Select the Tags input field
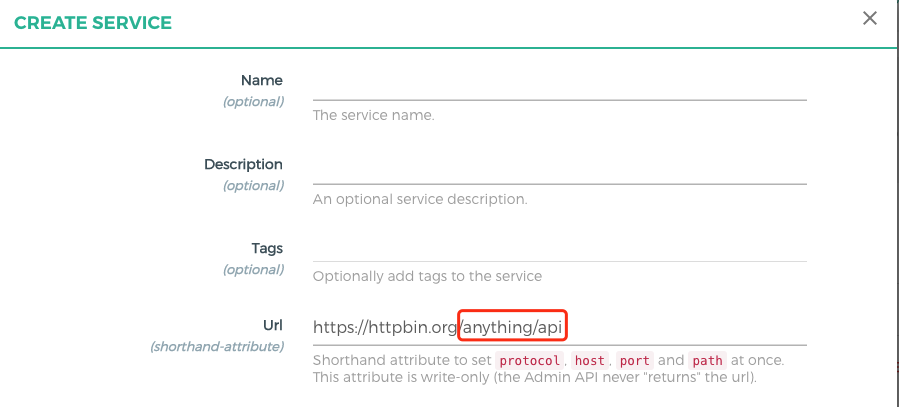 [560, 248]
